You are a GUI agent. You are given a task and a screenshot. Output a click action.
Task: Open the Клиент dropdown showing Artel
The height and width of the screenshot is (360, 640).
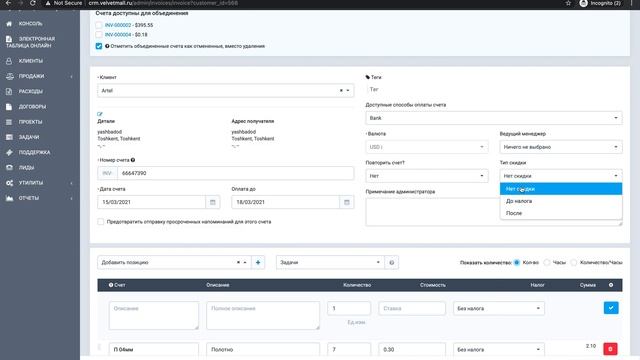click(x=225, y=91)
